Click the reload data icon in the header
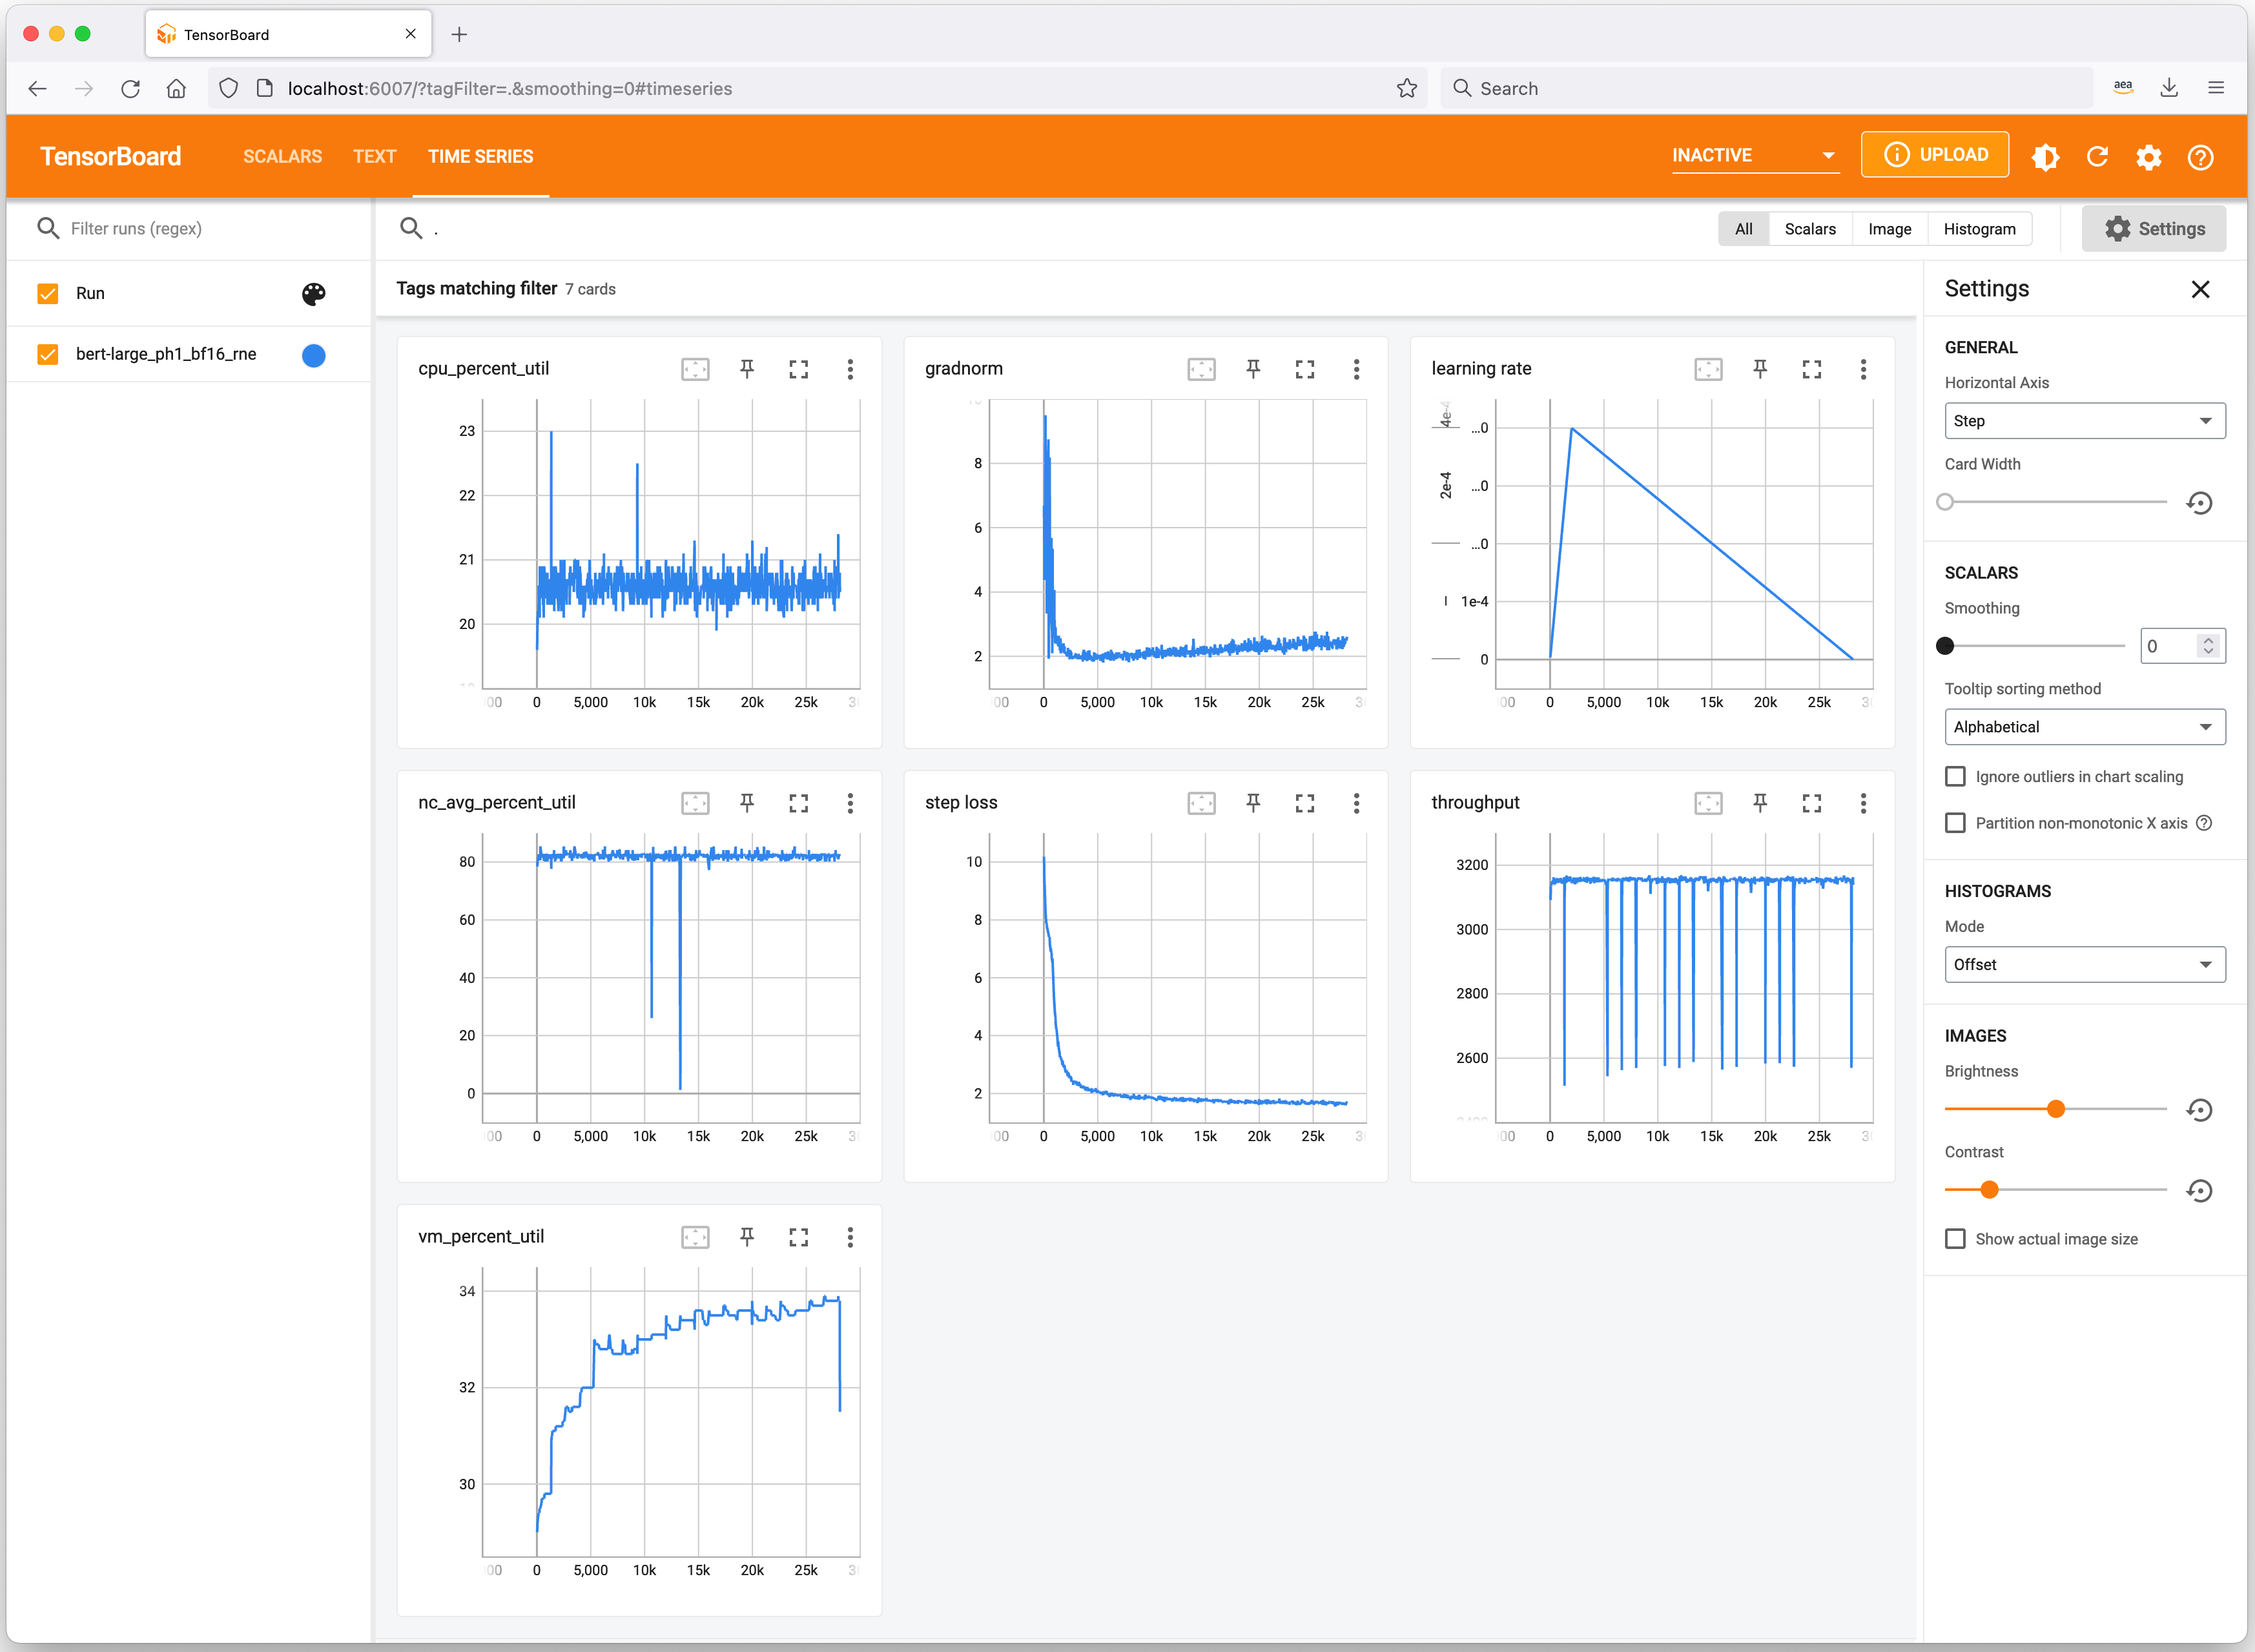 click(2097, 156)
